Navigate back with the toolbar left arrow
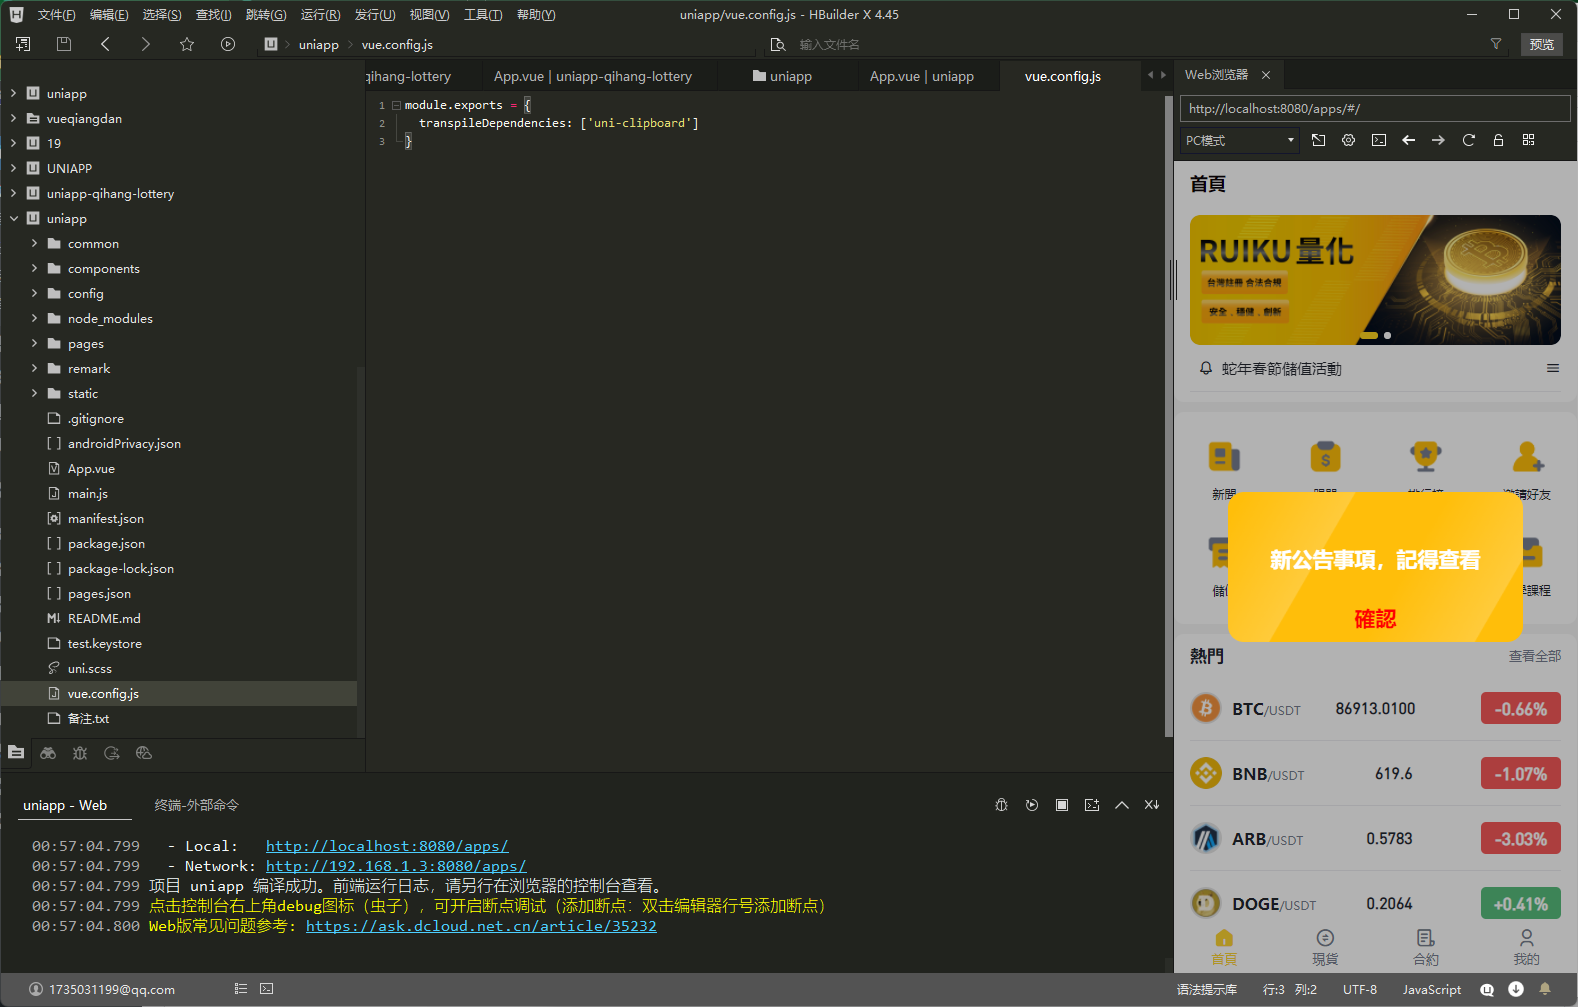The width and height of the screenshot is (1578, 1007). (x=105, y=44)
